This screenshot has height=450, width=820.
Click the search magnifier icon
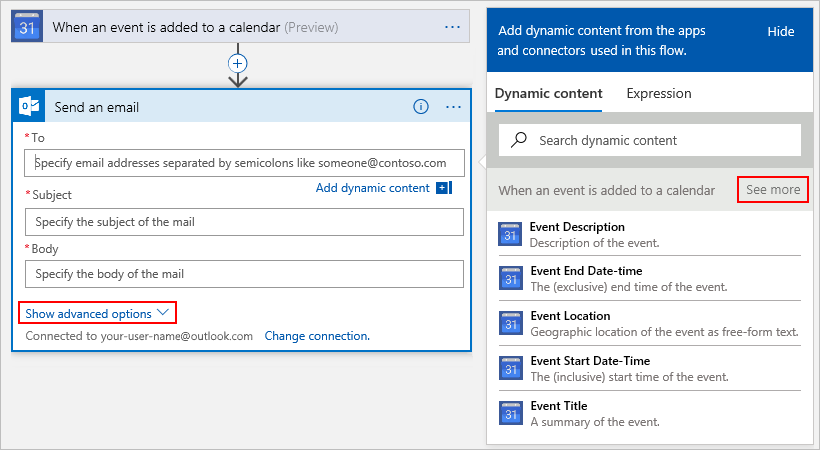tap(518, 140)
